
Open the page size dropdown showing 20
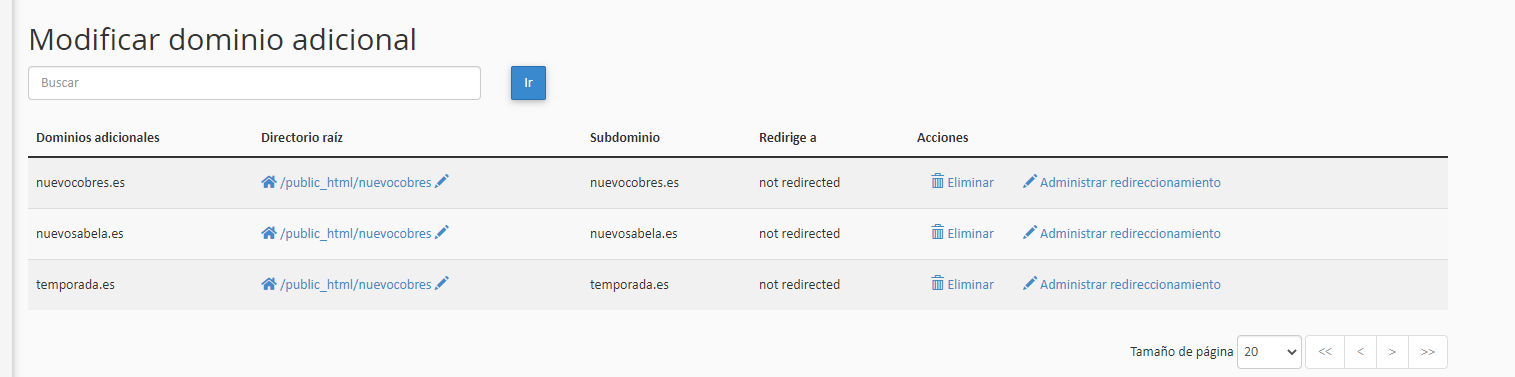1269,352
